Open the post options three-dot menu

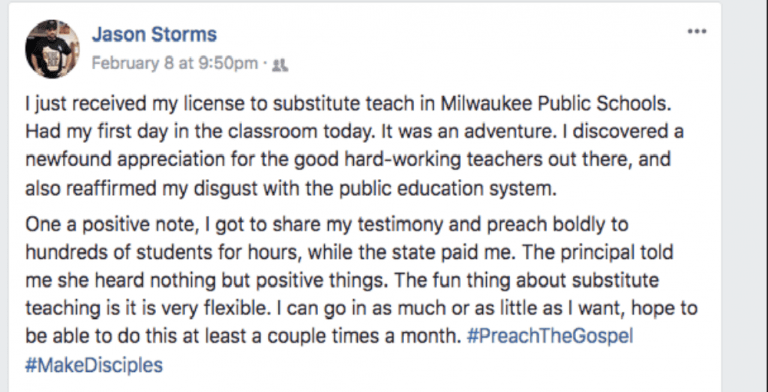(696, 31)
